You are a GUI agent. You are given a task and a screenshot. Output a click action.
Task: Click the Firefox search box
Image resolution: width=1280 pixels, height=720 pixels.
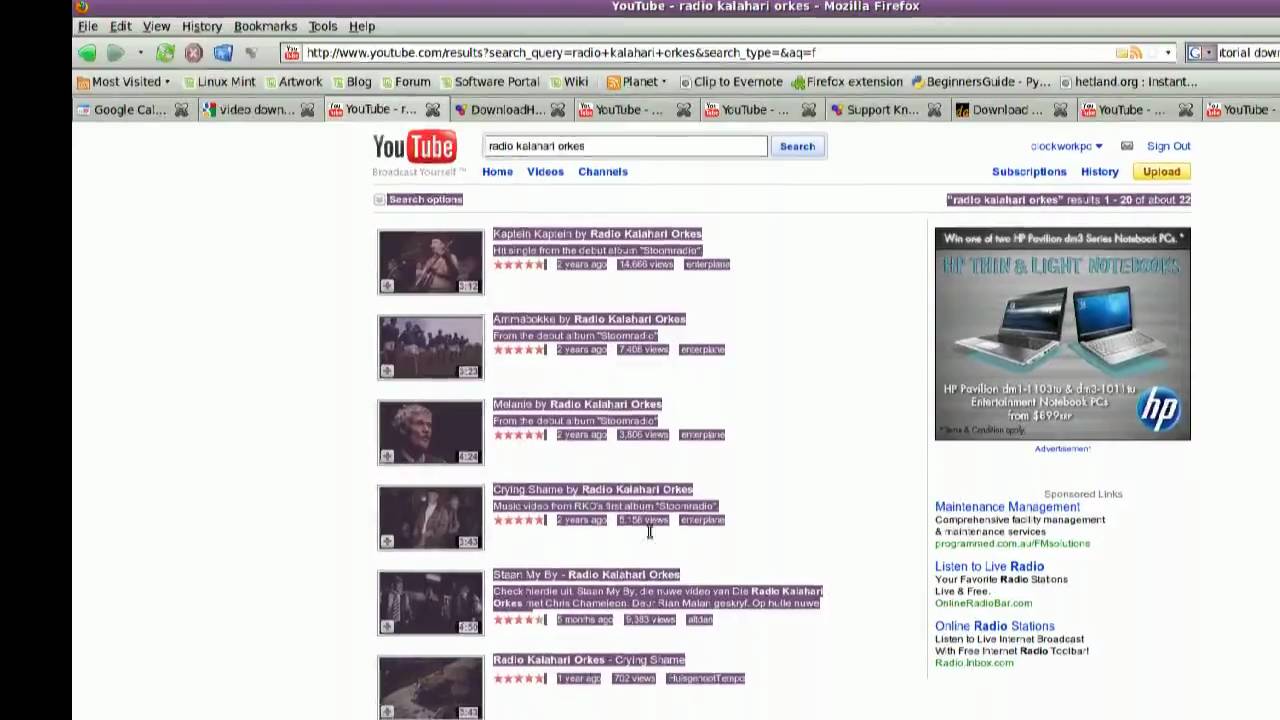tap(1248, 53)
